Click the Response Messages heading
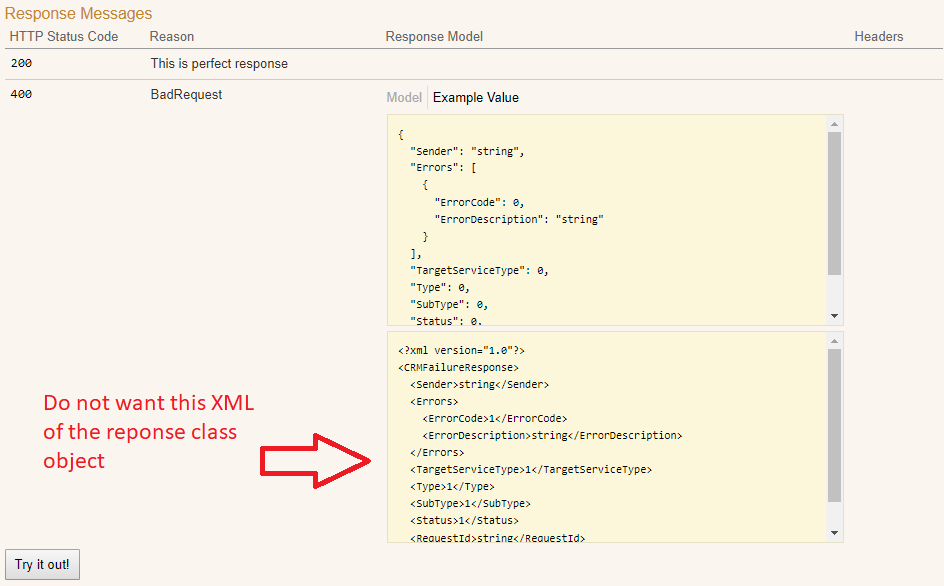This screenshot has width=944, height=586. pos(79,13)
